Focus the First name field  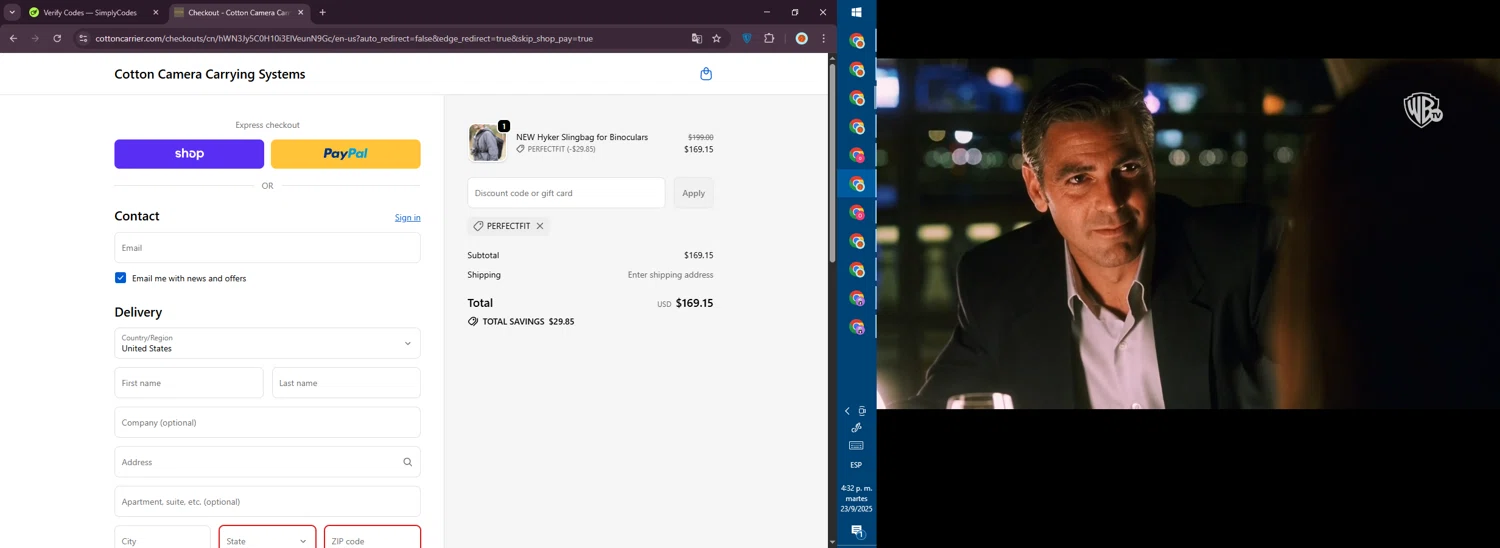point(189,383)
